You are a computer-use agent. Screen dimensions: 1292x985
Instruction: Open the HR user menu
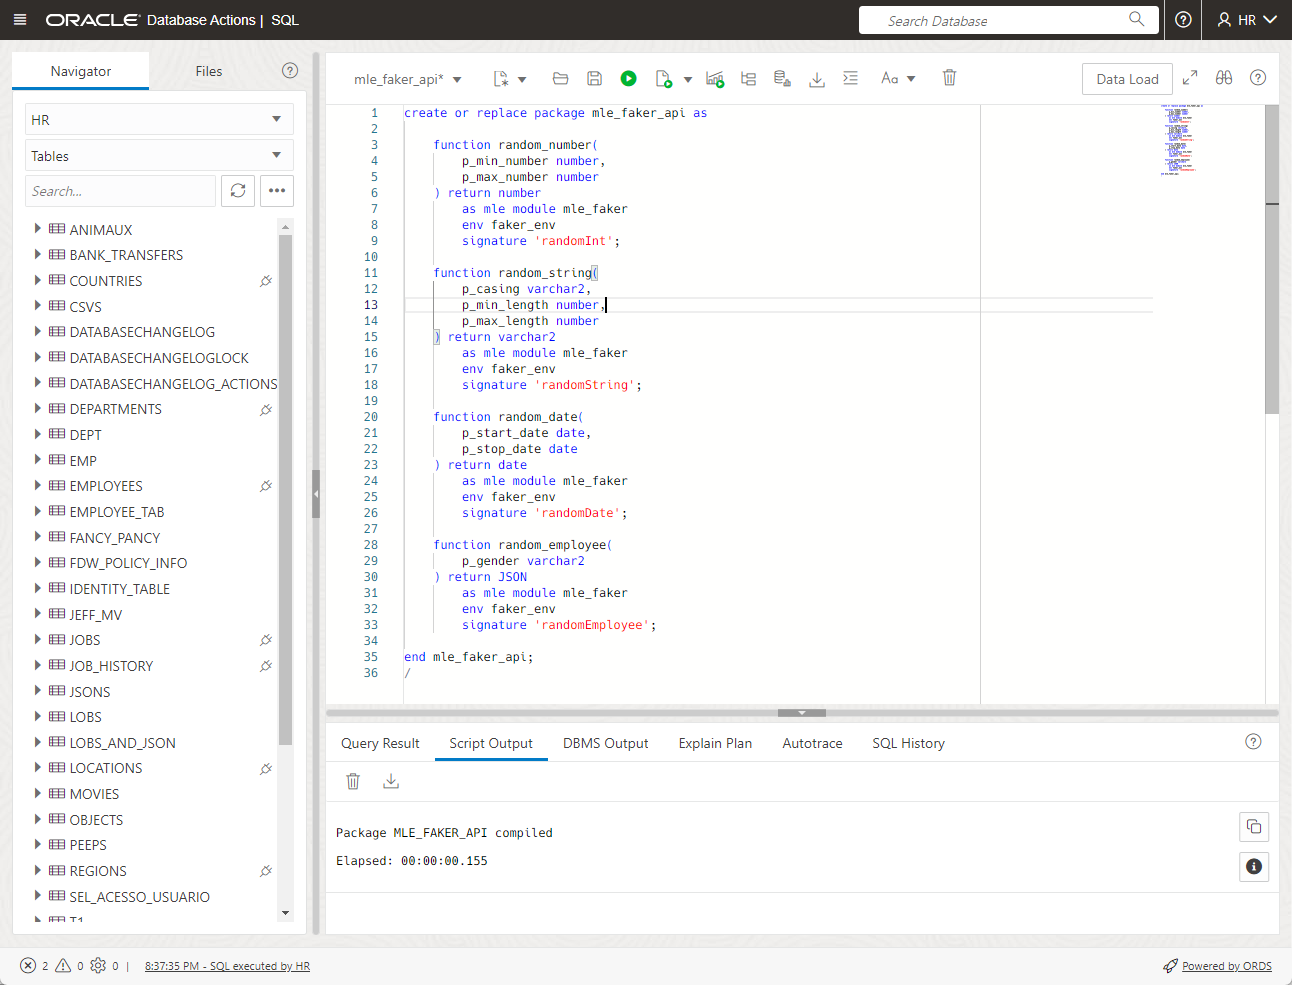click(x=1247, y=20)
